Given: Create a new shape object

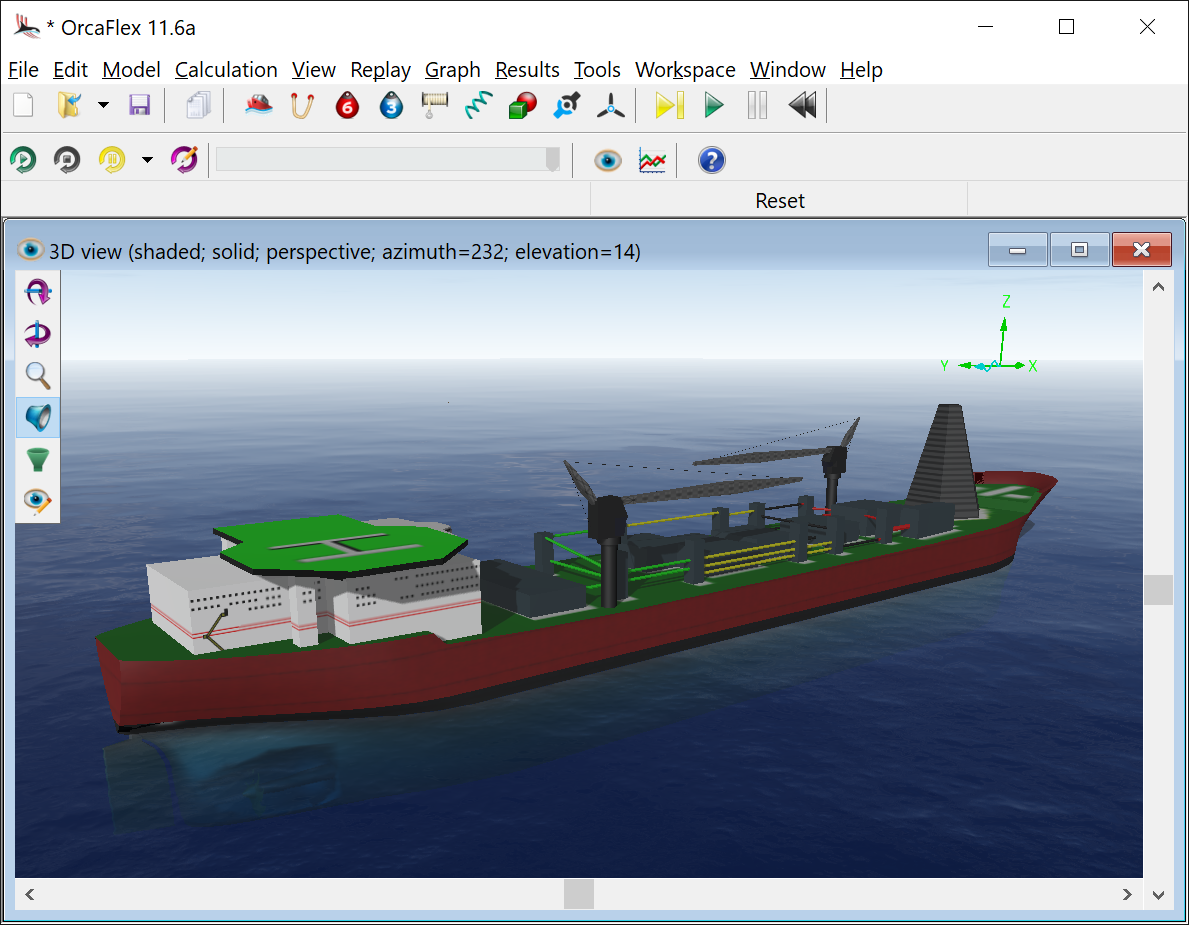Looking at the screenshot, I should click(x=521, y=105).
